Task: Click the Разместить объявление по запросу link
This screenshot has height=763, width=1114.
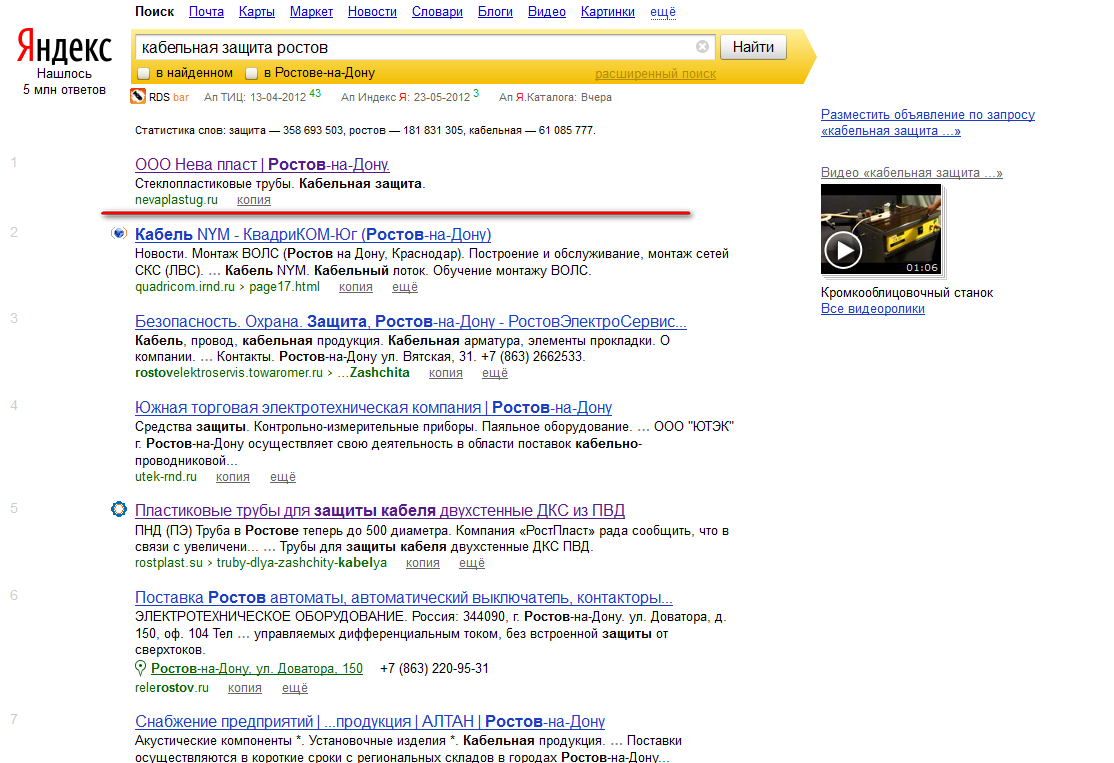Action: click(927, 122)
